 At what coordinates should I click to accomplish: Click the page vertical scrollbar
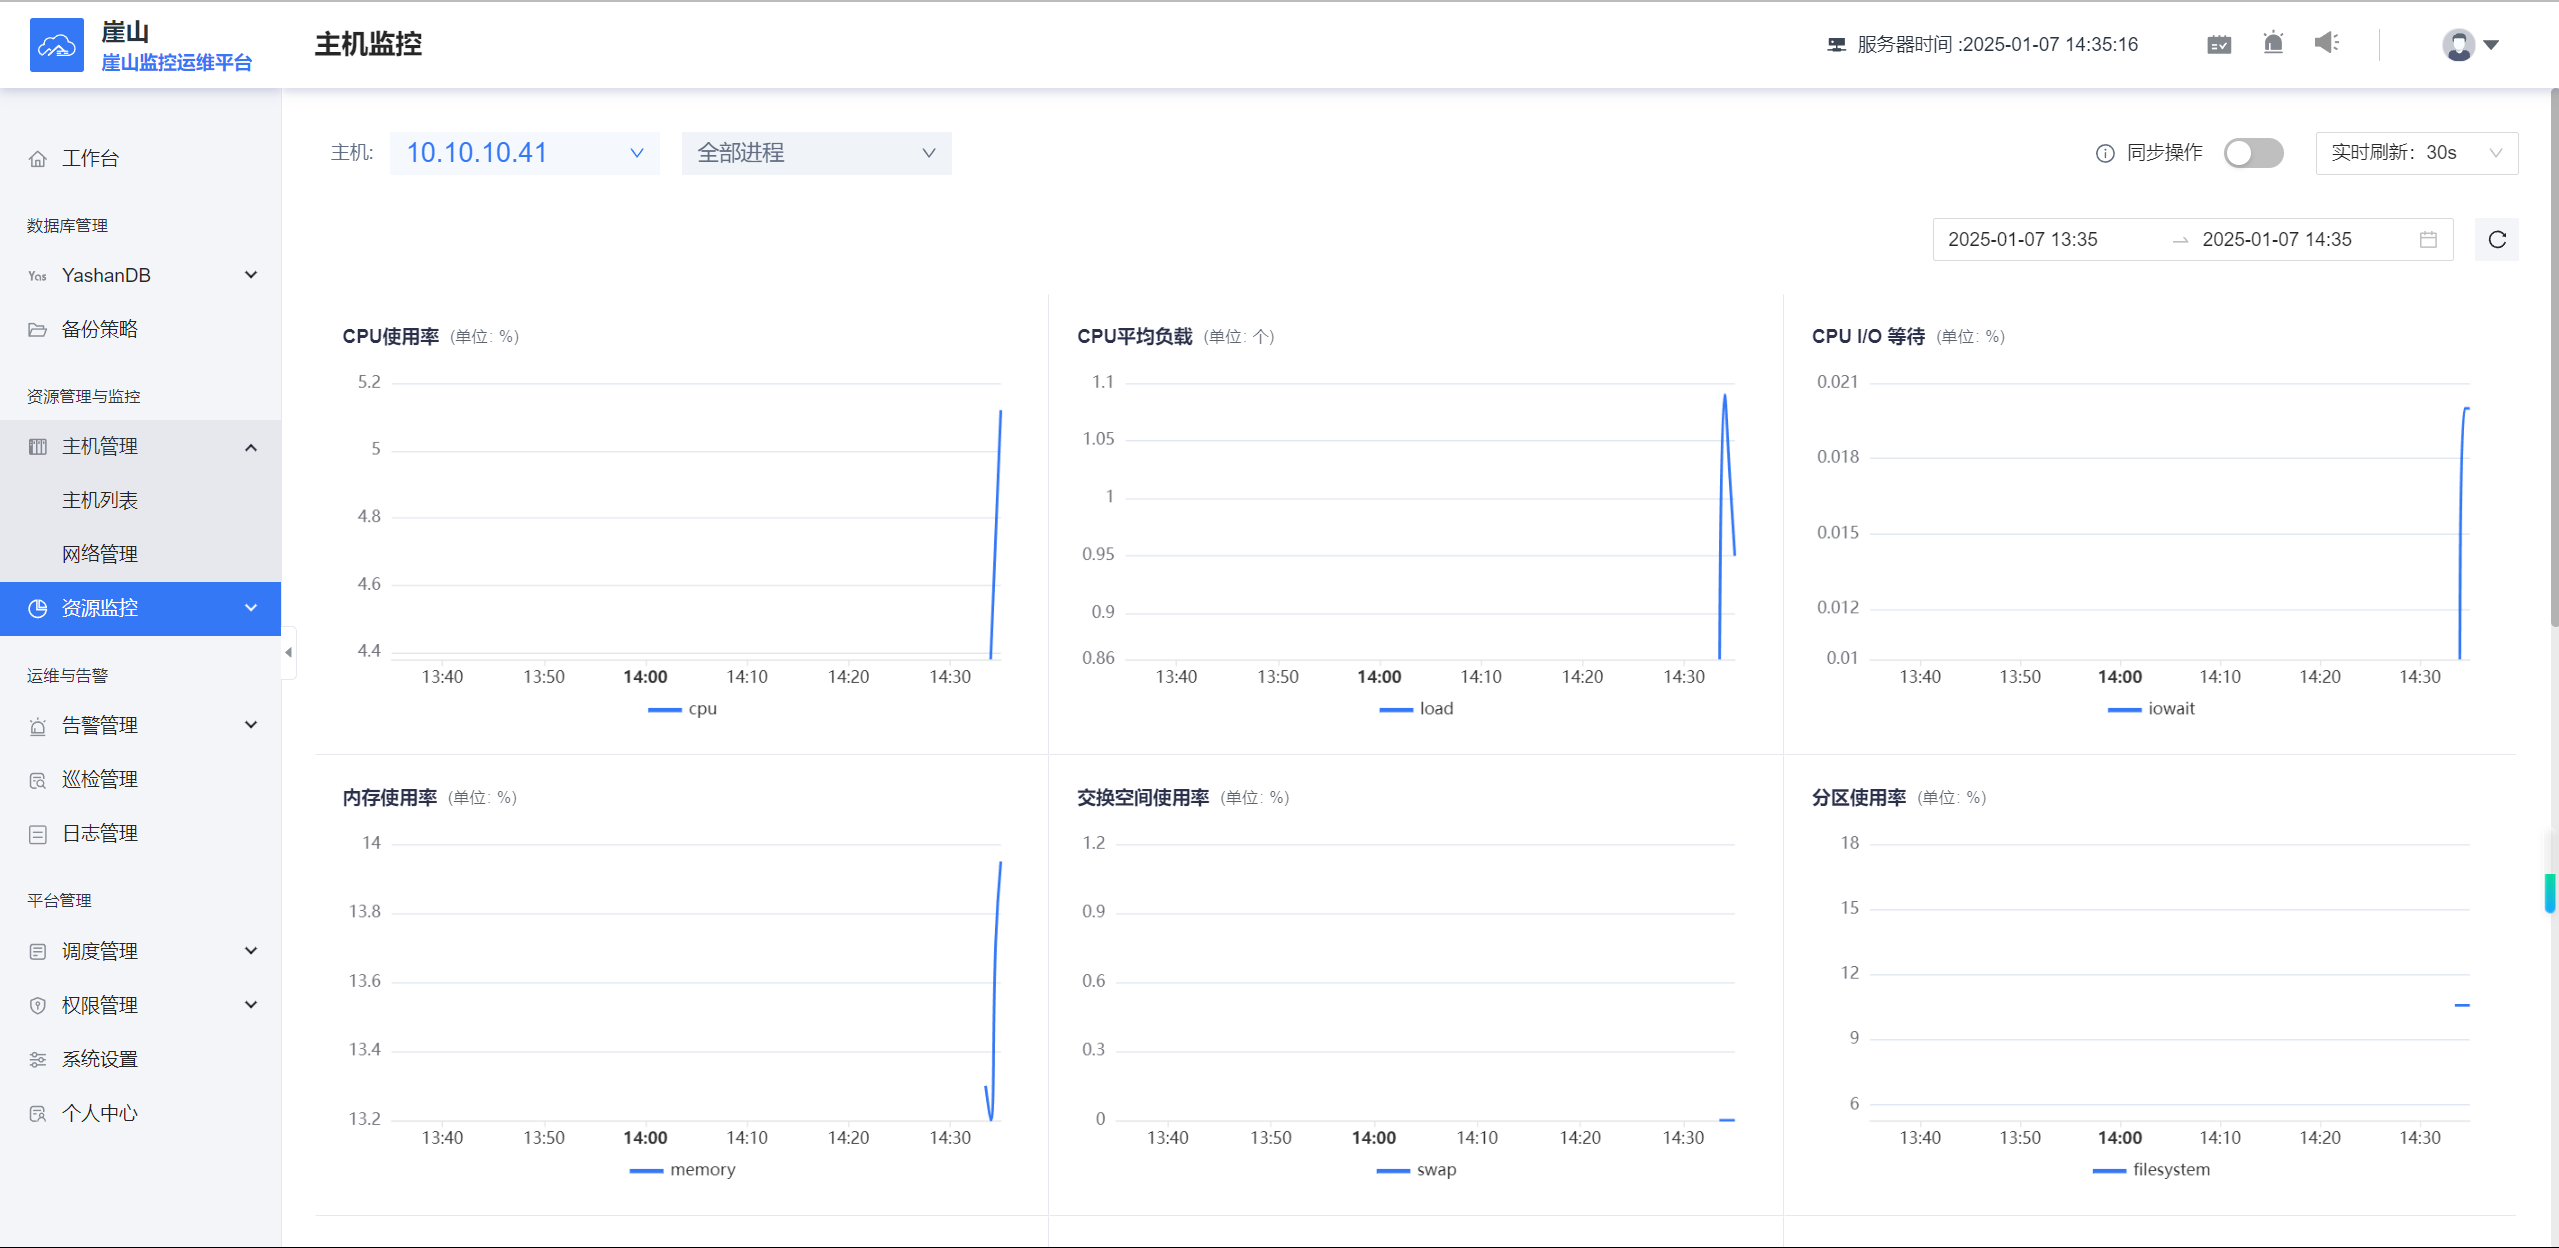[2553, 360]
